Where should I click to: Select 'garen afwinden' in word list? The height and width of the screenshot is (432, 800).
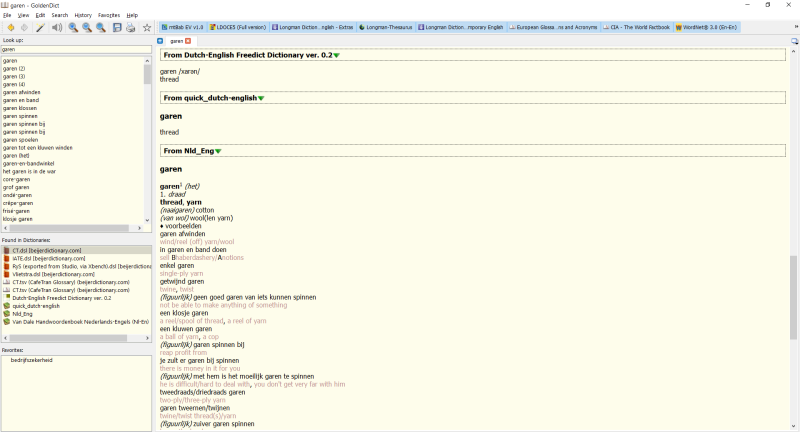21,92
